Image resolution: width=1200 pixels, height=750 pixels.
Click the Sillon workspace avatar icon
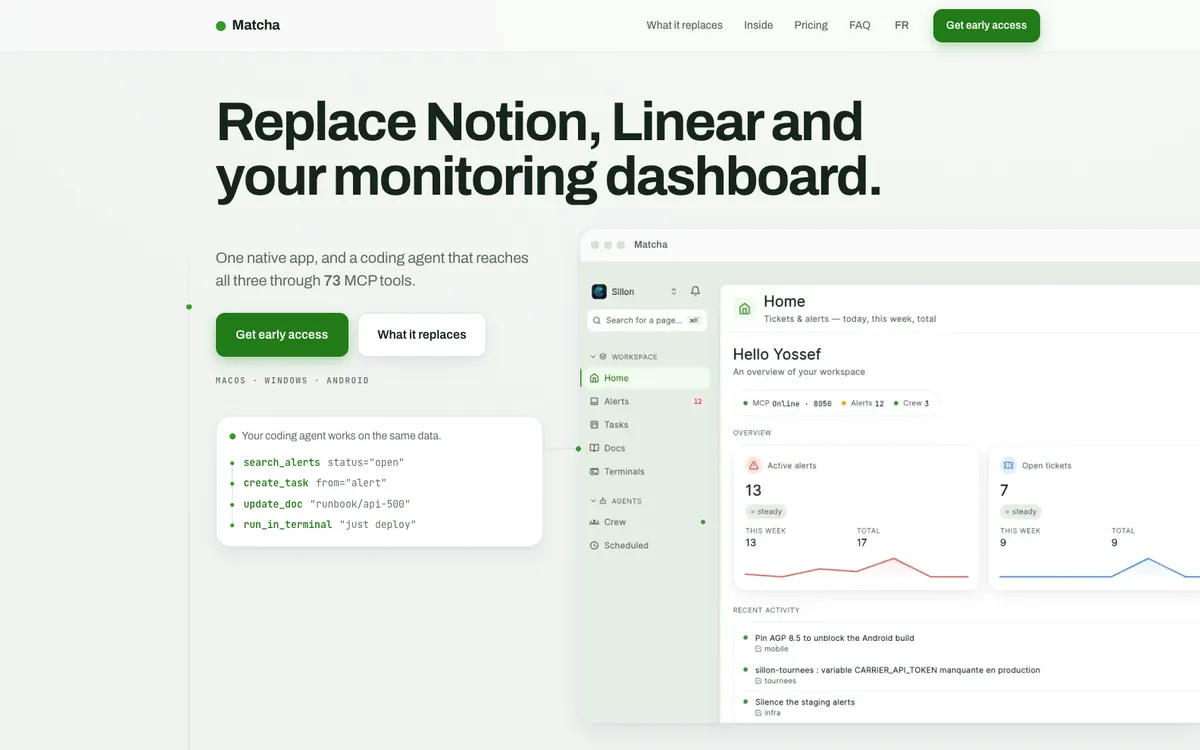pyautogui.click(x=599, y=292)
